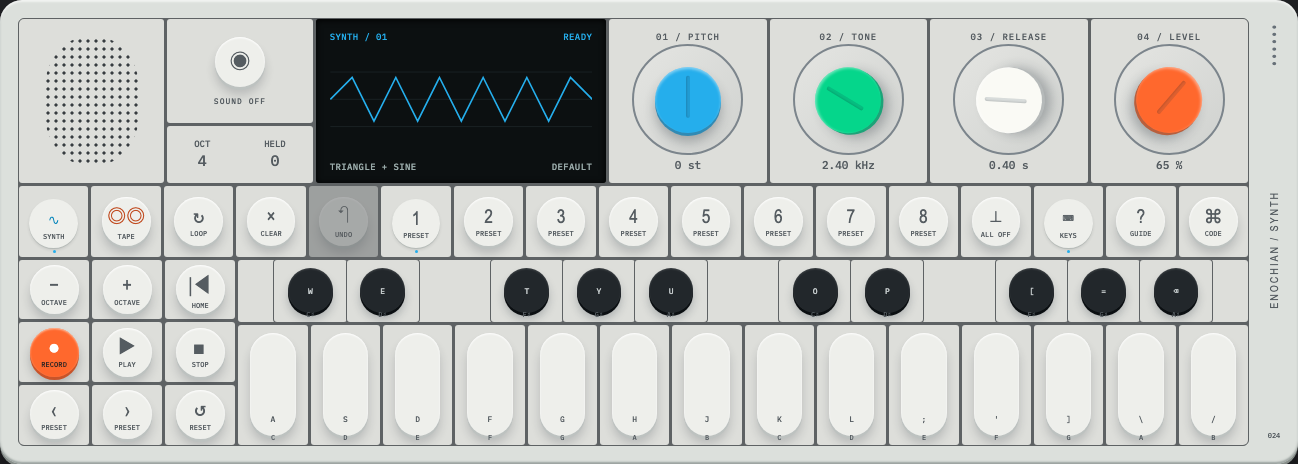Select PRESET 4

point(633,222)
